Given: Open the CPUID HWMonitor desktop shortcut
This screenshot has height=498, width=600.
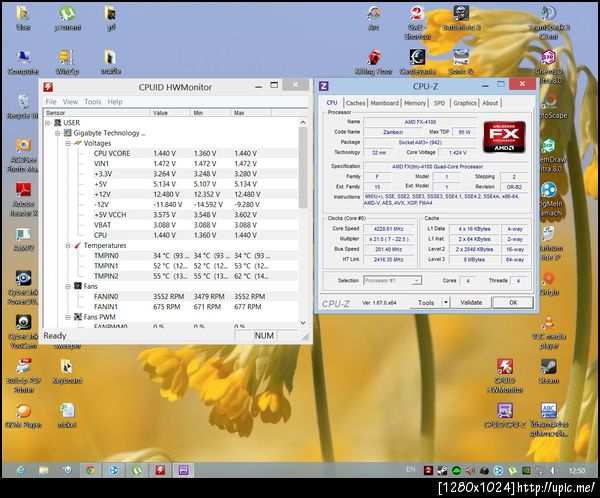Looking at the screenshot, I should click(505, 367).
